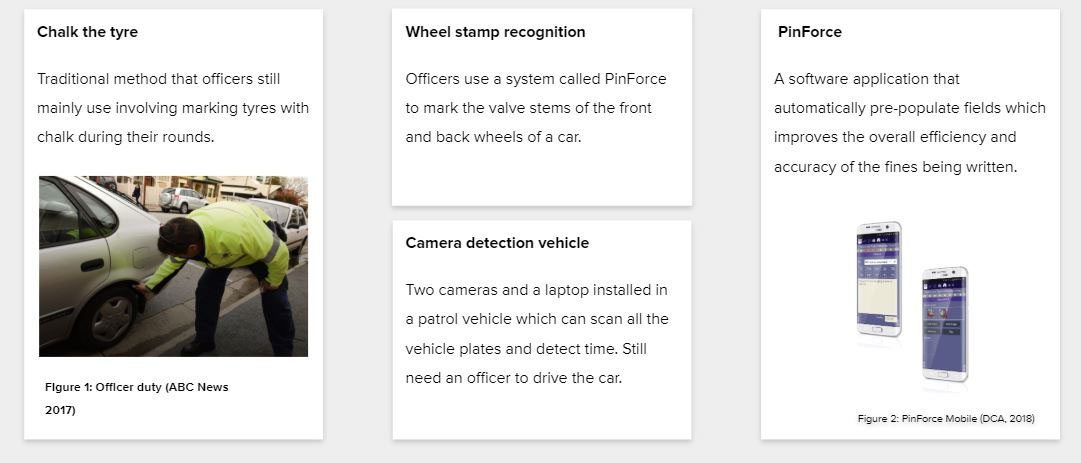Select the valve stems marking description text

tap(535, 108)
